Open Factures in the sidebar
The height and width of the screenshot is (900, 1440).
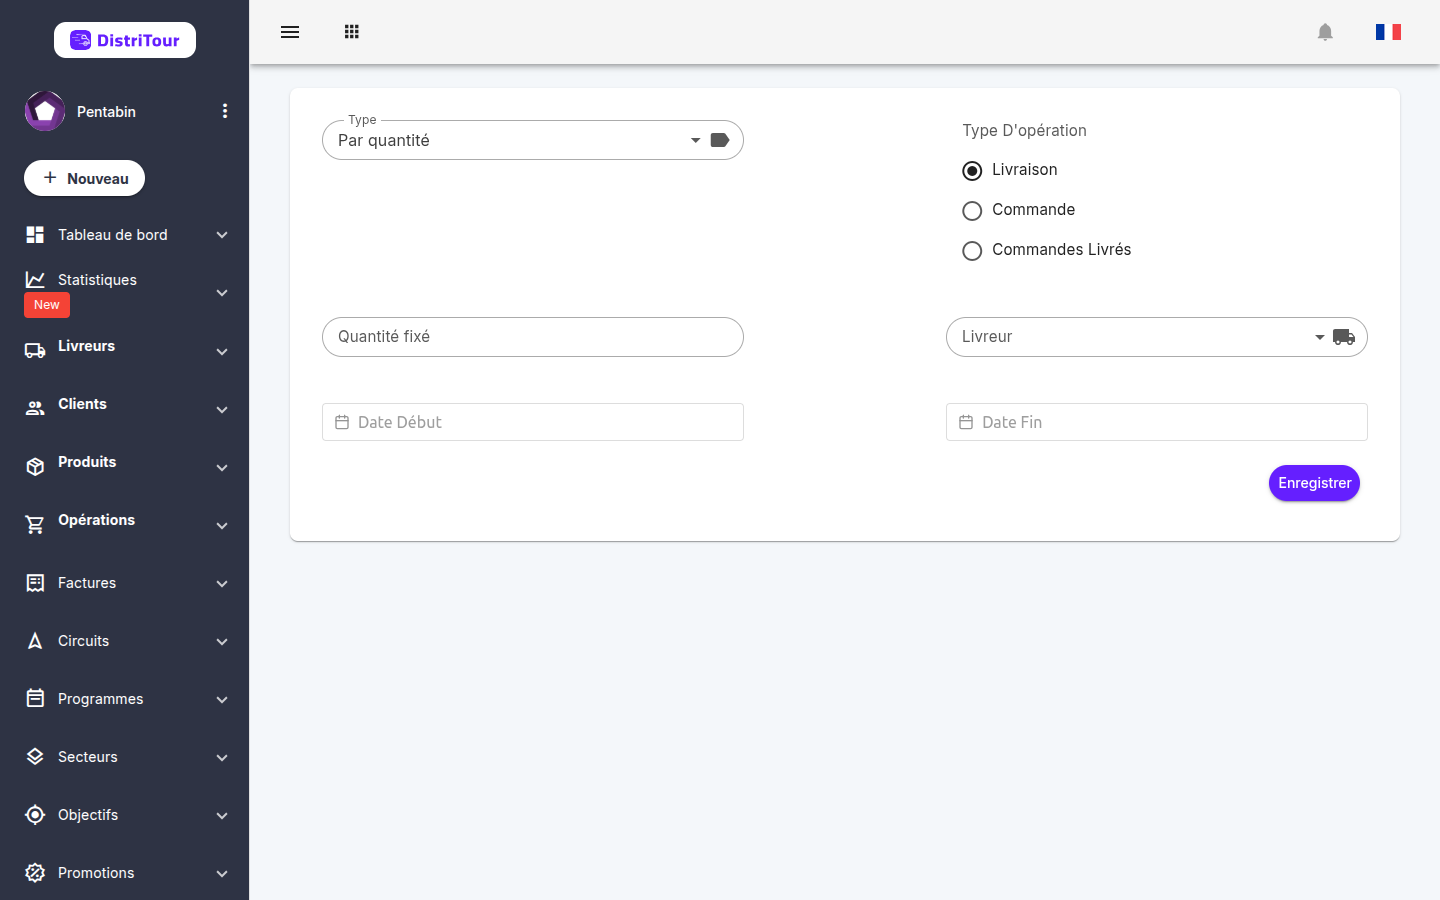tap(125, 583)
